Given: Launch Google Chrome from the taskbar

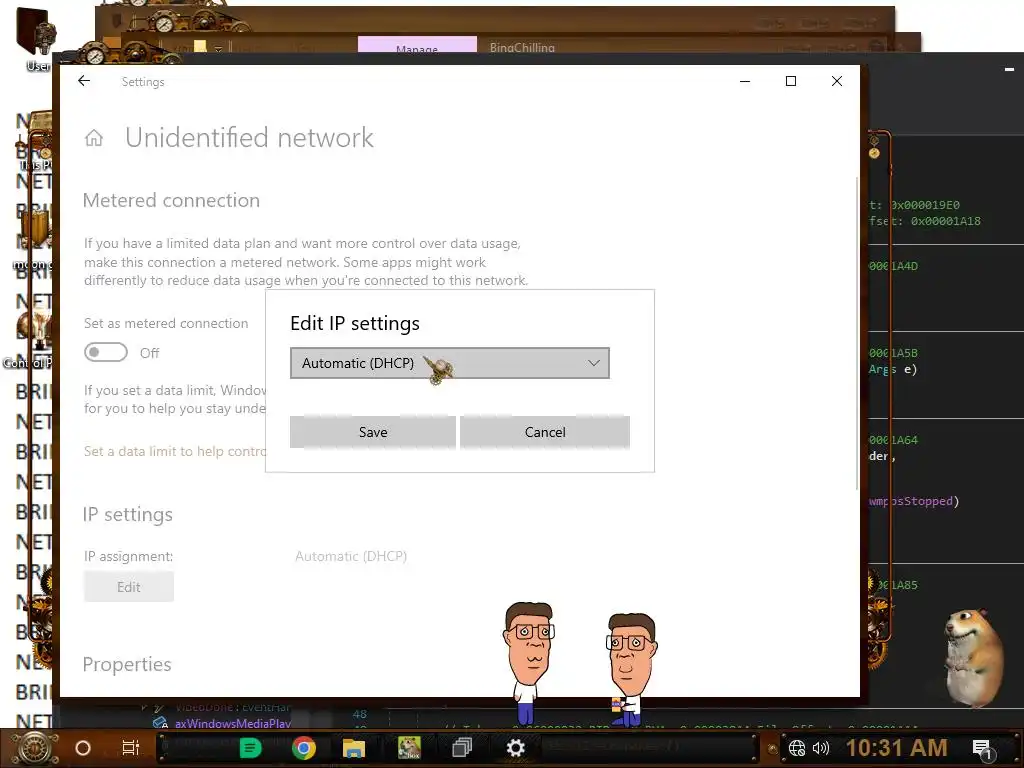Looking at the screenshot, I should click(x=304, y=748).
